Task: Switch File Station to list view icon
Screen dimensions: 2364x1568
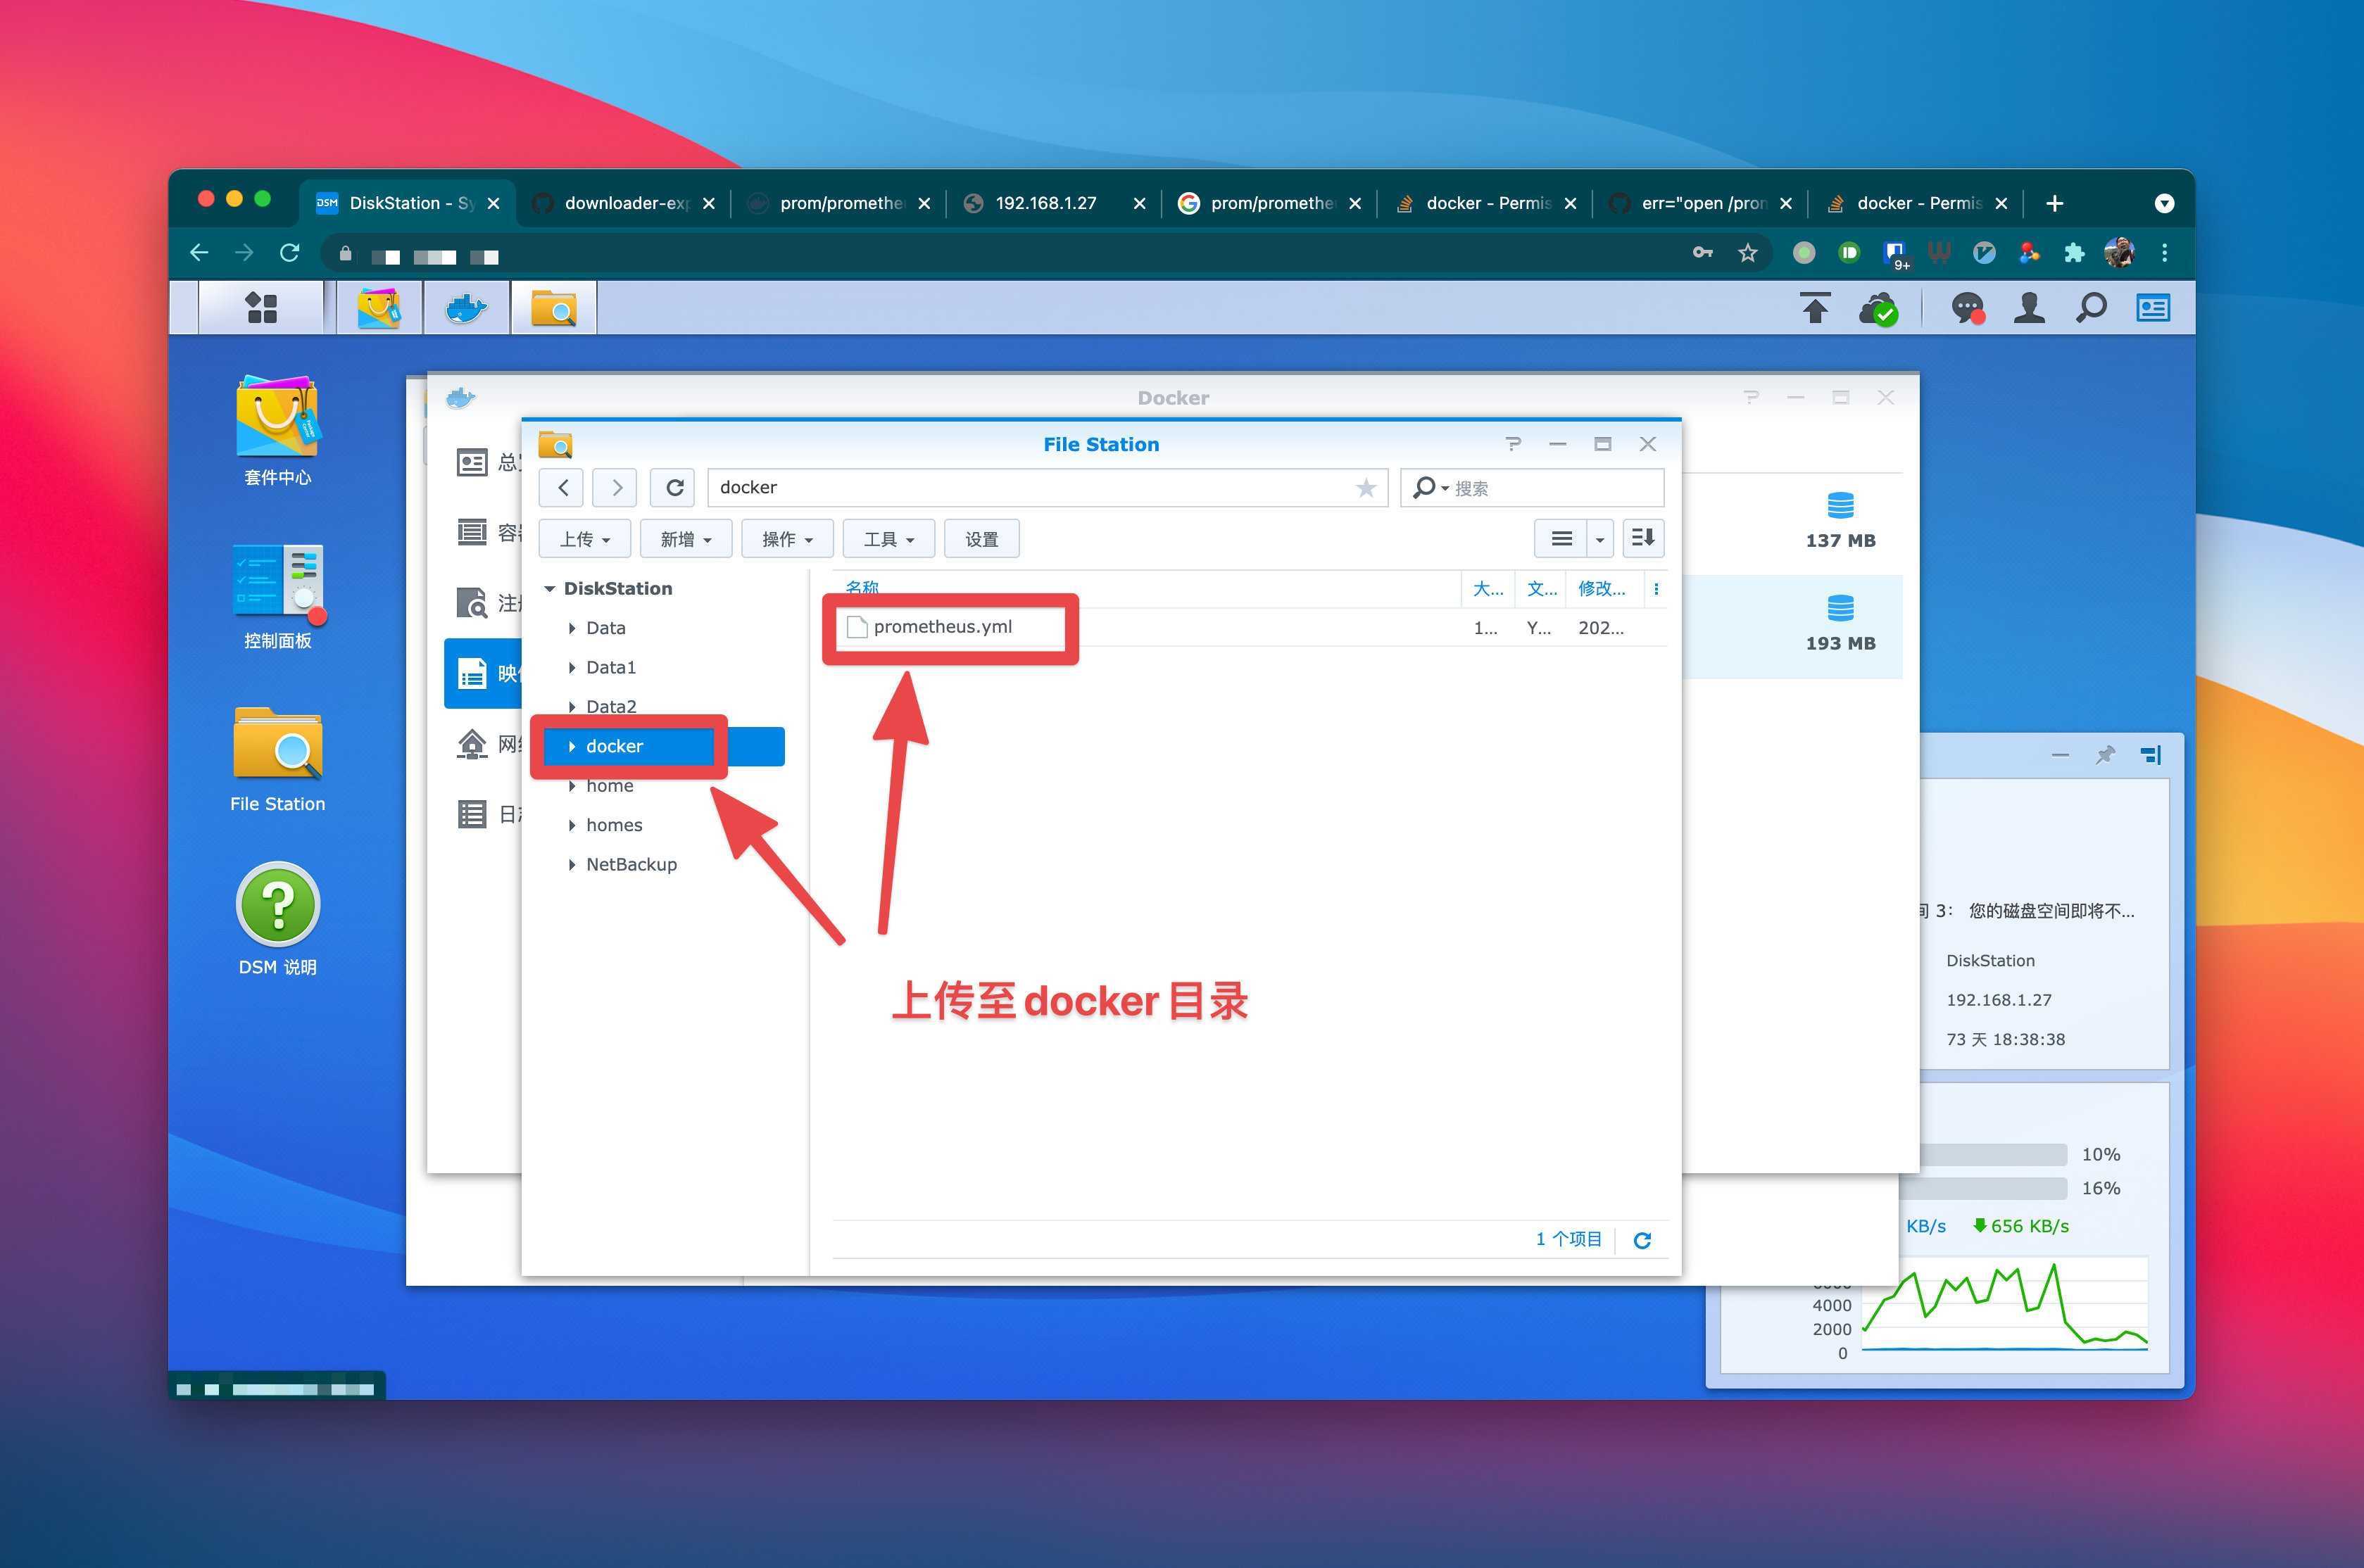Action: pos(1561,539)
